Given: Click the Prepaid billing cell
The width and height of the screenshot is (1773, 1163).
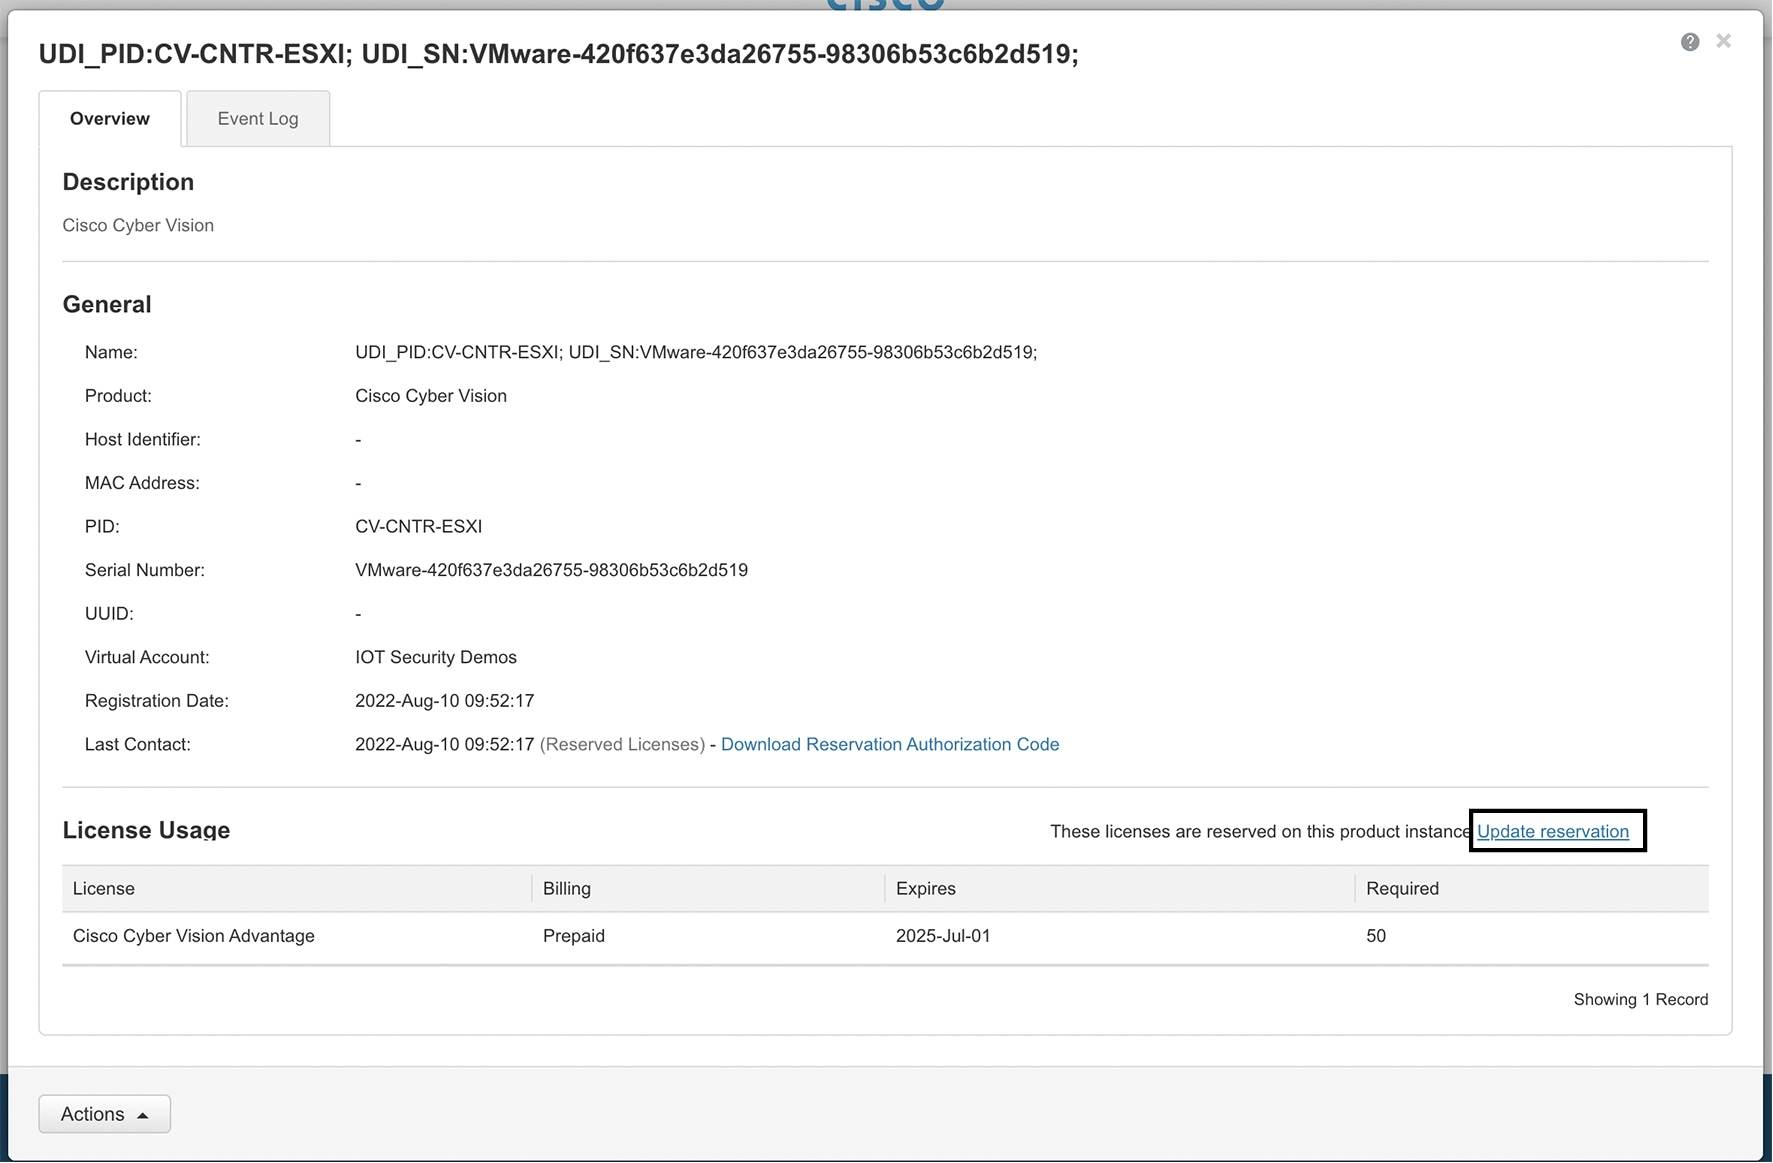Looking at the screenshot, I should [x=574, y=936].
